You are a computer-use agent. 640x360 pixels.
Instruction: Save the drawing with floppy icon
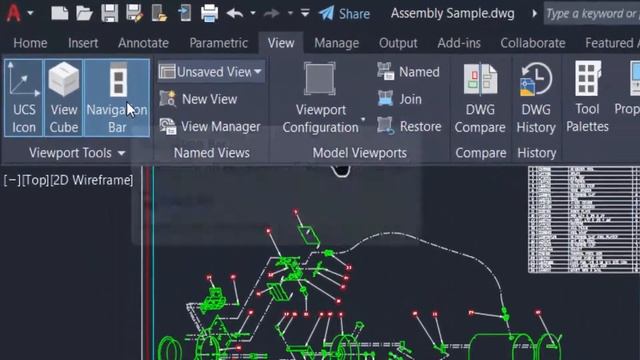[x=109, y=13]
